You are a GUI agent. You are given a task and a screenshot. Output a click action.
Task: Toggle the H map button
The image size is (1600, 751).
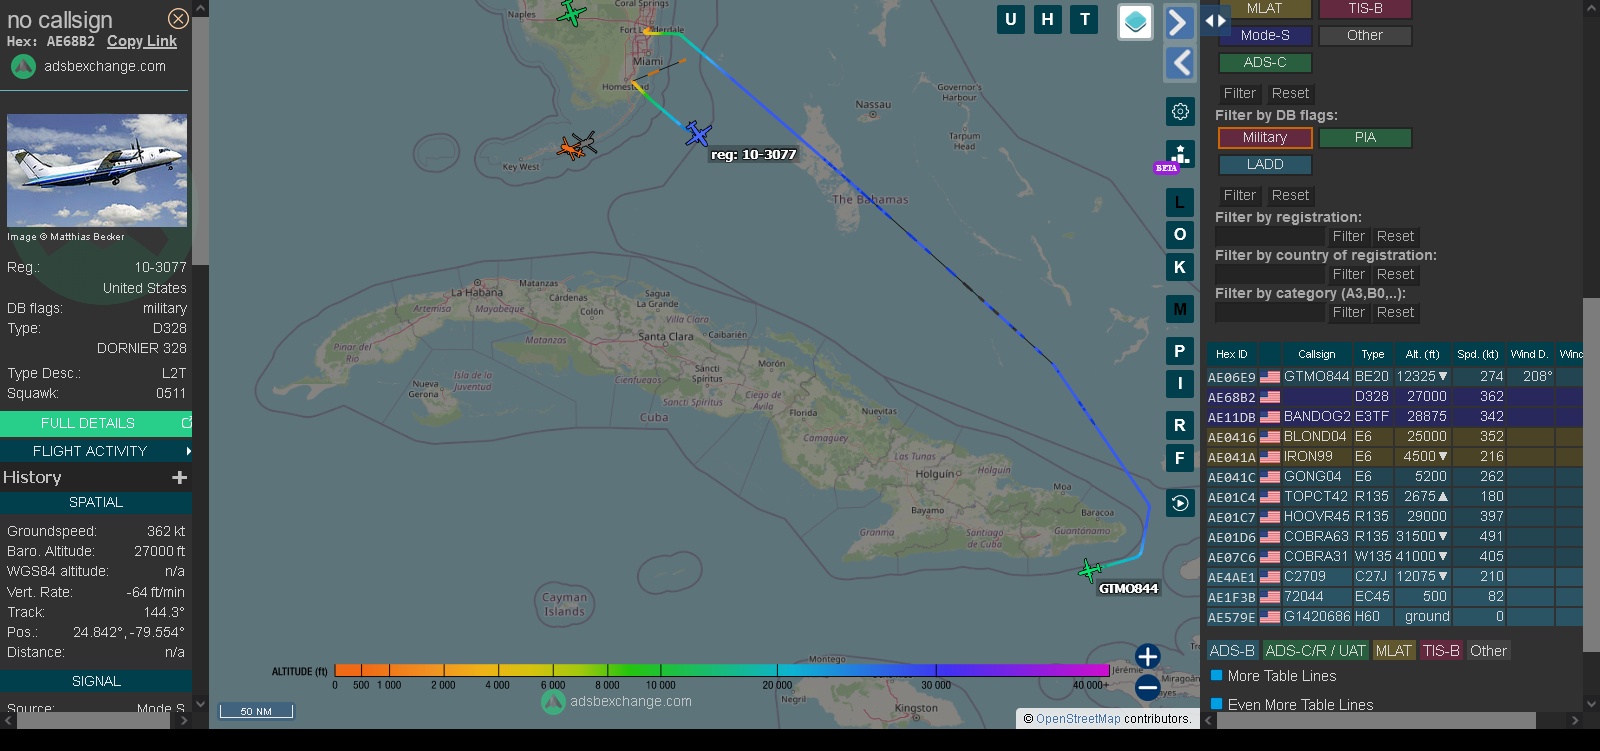(1048, 19)
